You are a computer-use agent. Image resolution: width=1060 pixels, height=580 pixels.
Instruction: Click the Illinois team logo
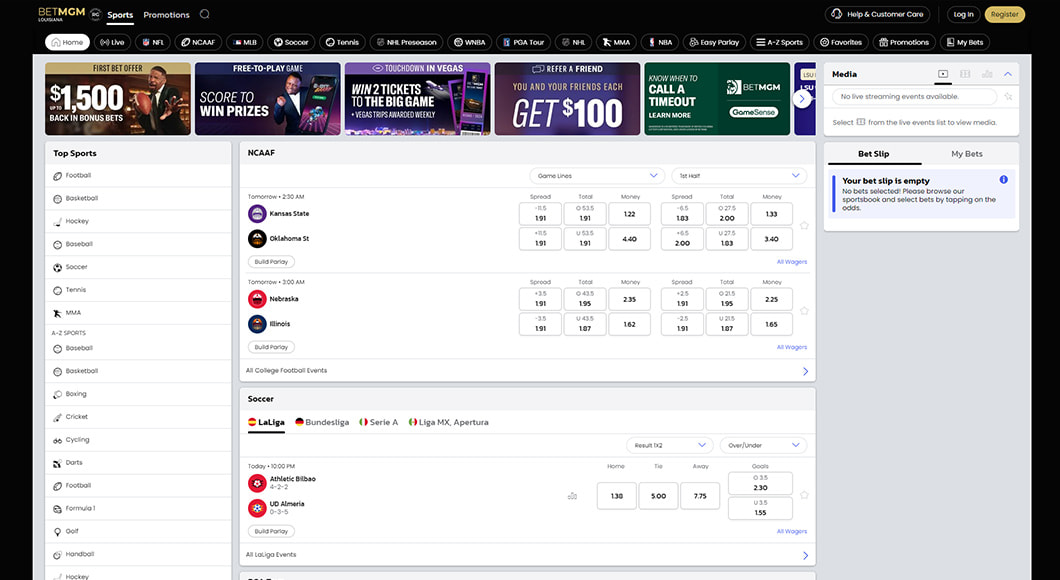(x=257, y=324)
